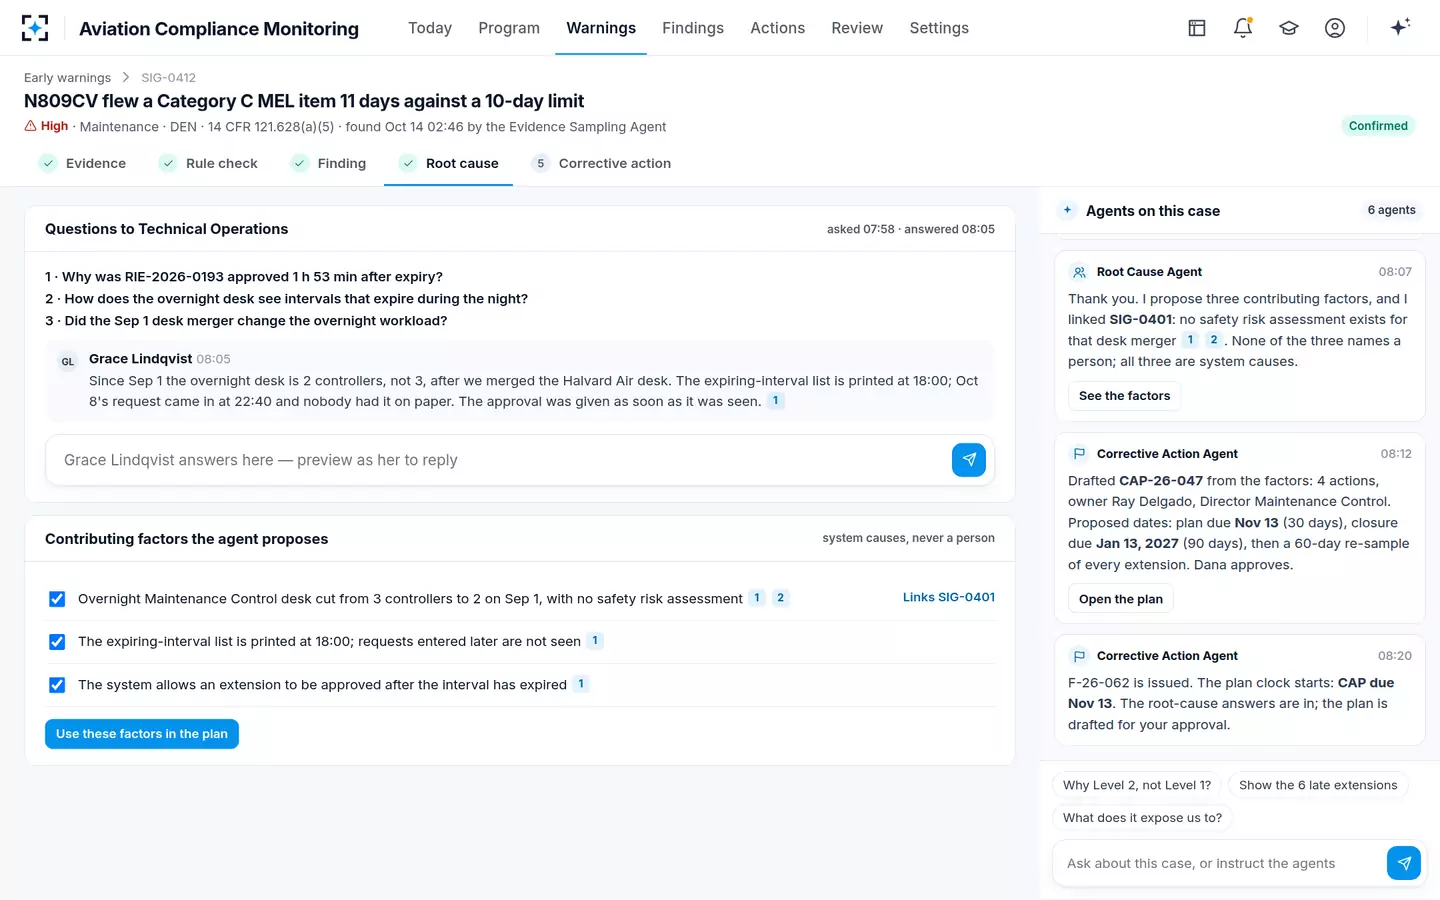Click See the factors button
The width and height of the screenshot is (1440, 900).
pos(1124,396)
